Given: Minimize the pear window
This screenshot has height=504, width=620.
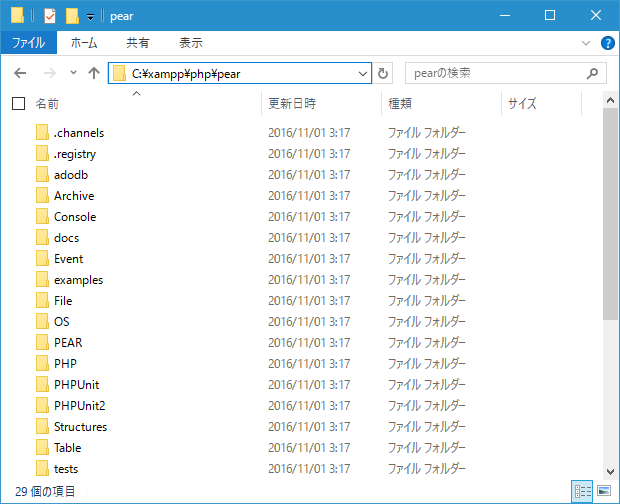Looking at the screenshot, I should pyautogui.click(x=505, y=15).
